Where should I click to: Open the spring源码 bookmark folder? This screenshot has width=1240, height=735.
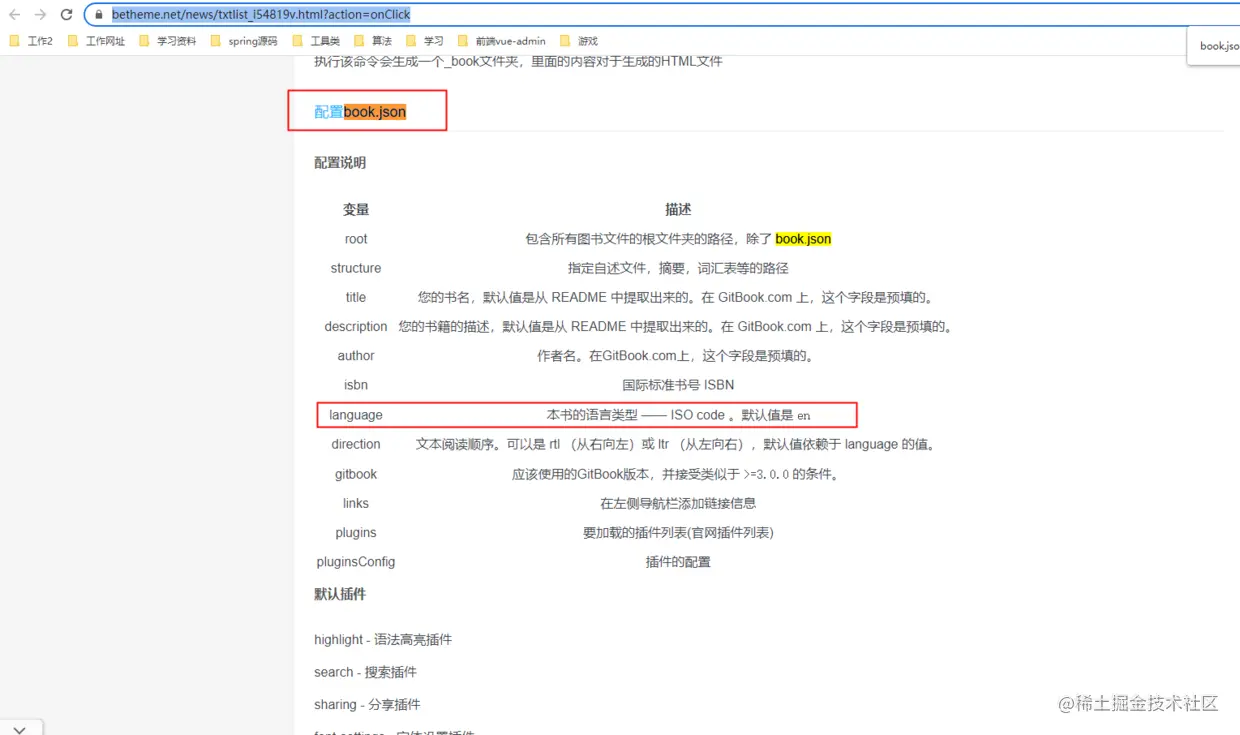[x=244, y=41]
